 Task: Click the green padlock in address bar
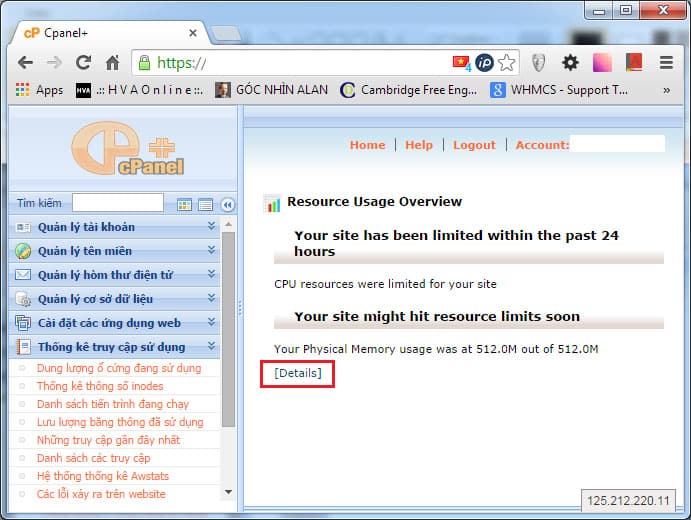pyautogui.click(x=144, y=63)
